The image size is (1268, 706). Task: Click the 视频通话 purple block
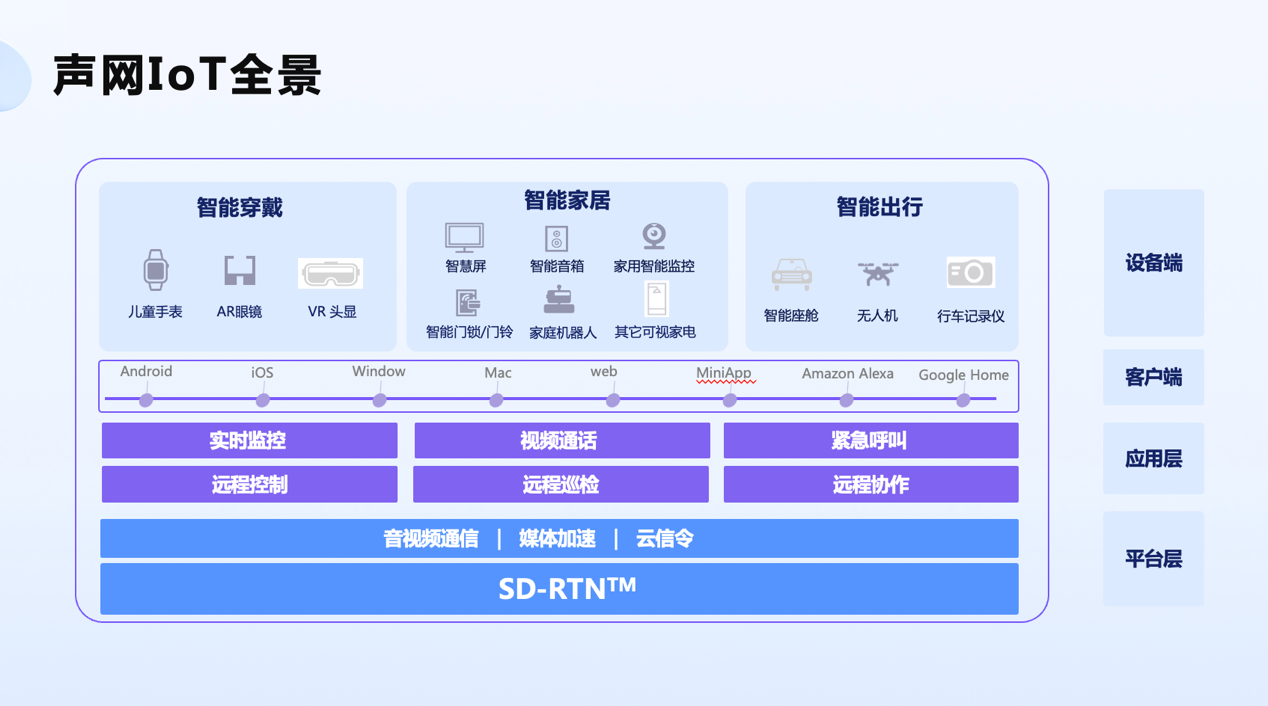pyautogui.click(x=562, y=440)
